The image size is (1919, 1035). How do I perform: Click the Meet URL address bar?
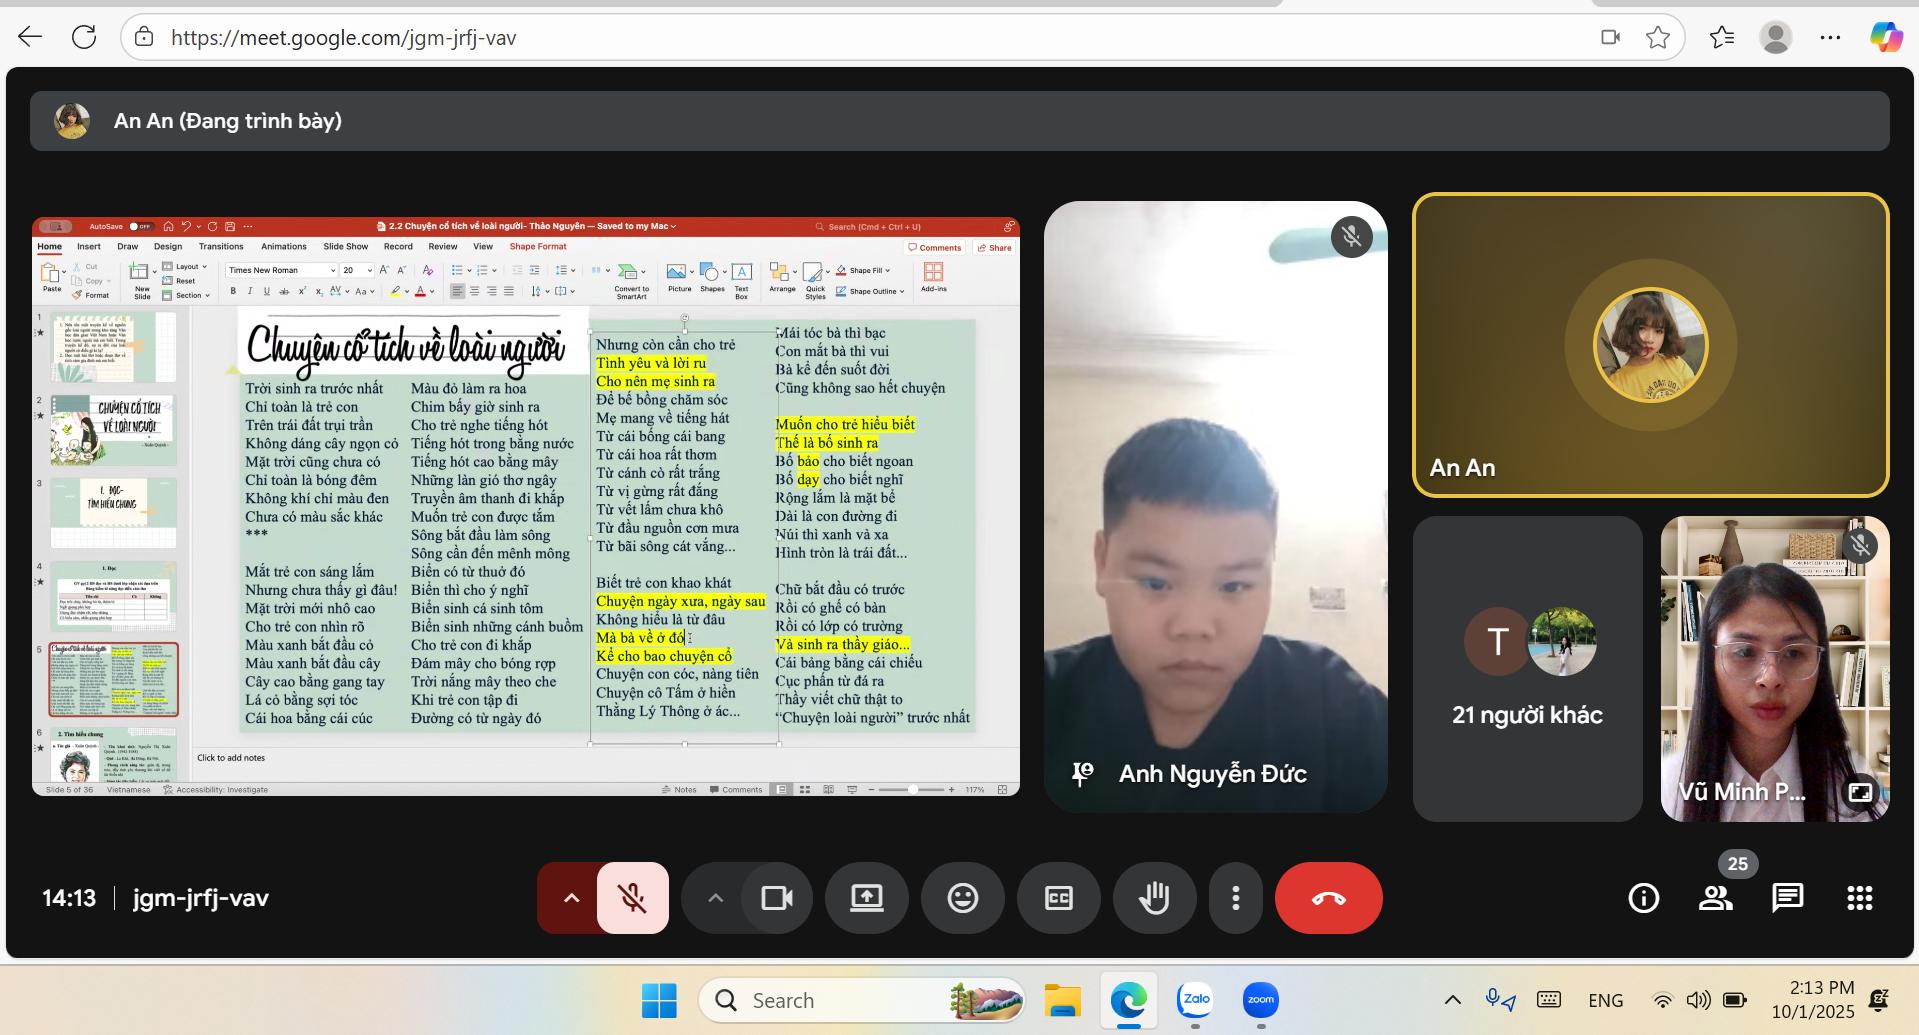point(850,38)
